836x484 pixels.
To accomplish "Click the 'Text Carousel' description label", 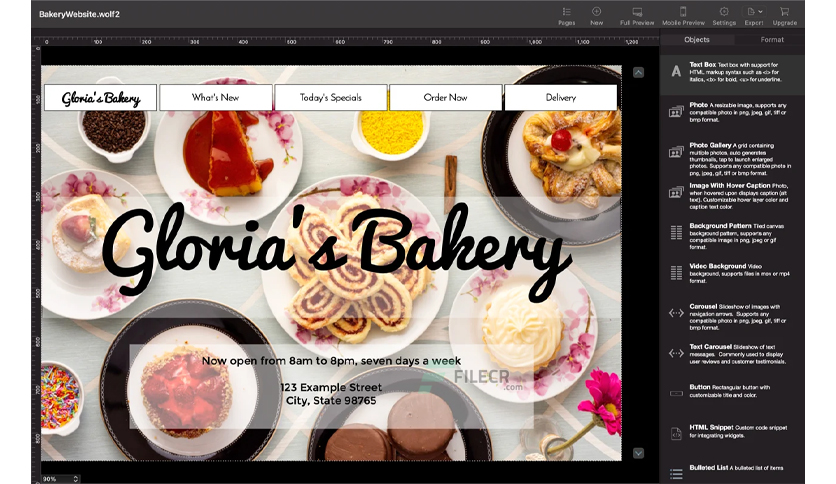I will click(x=710, y=346).
